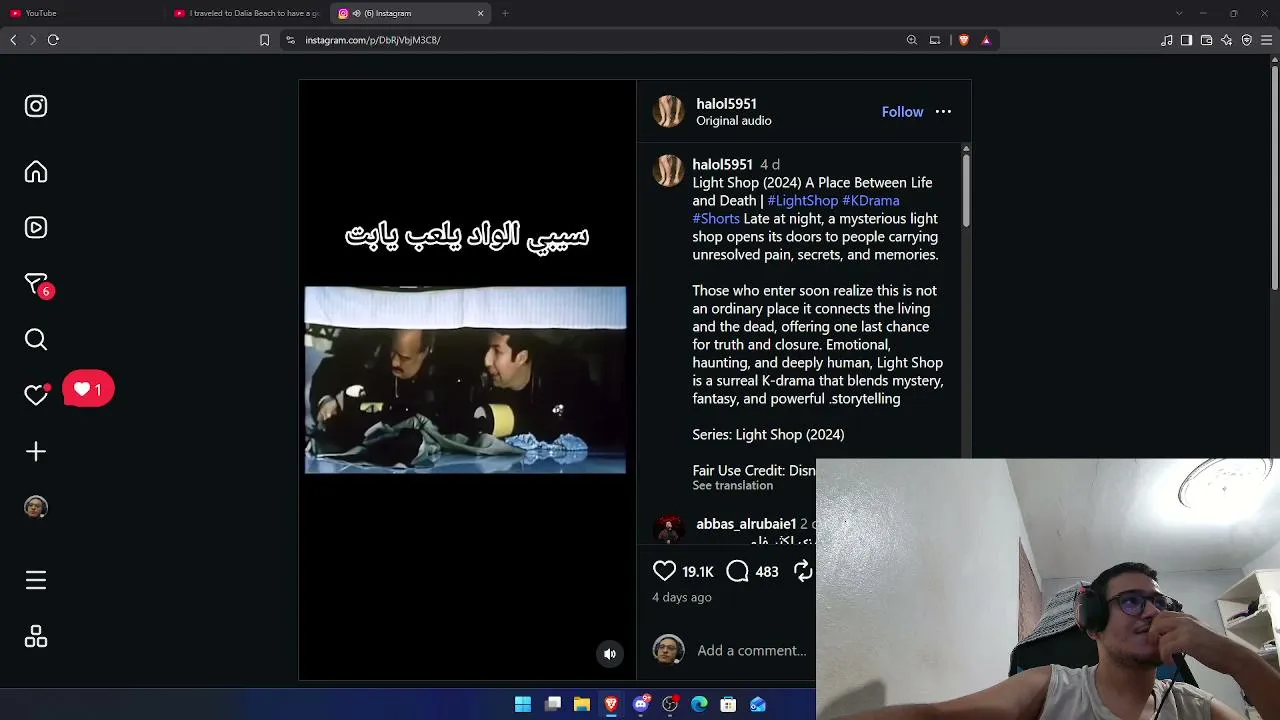Close the Instagram browser tab
The width and height of the screenshot is (1280, 720).
tap(480, 13)
